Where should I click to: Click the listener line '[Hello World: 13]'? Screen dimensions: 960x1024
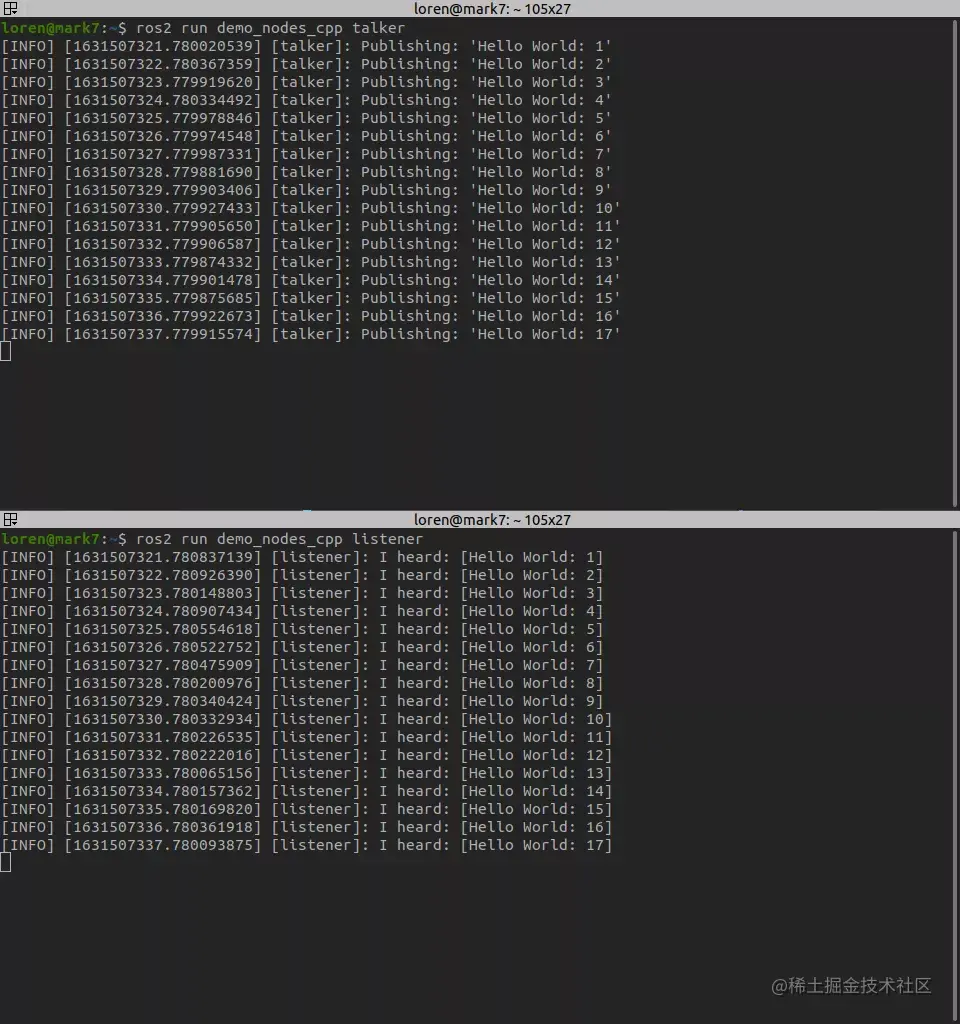[x=307, y=773]
